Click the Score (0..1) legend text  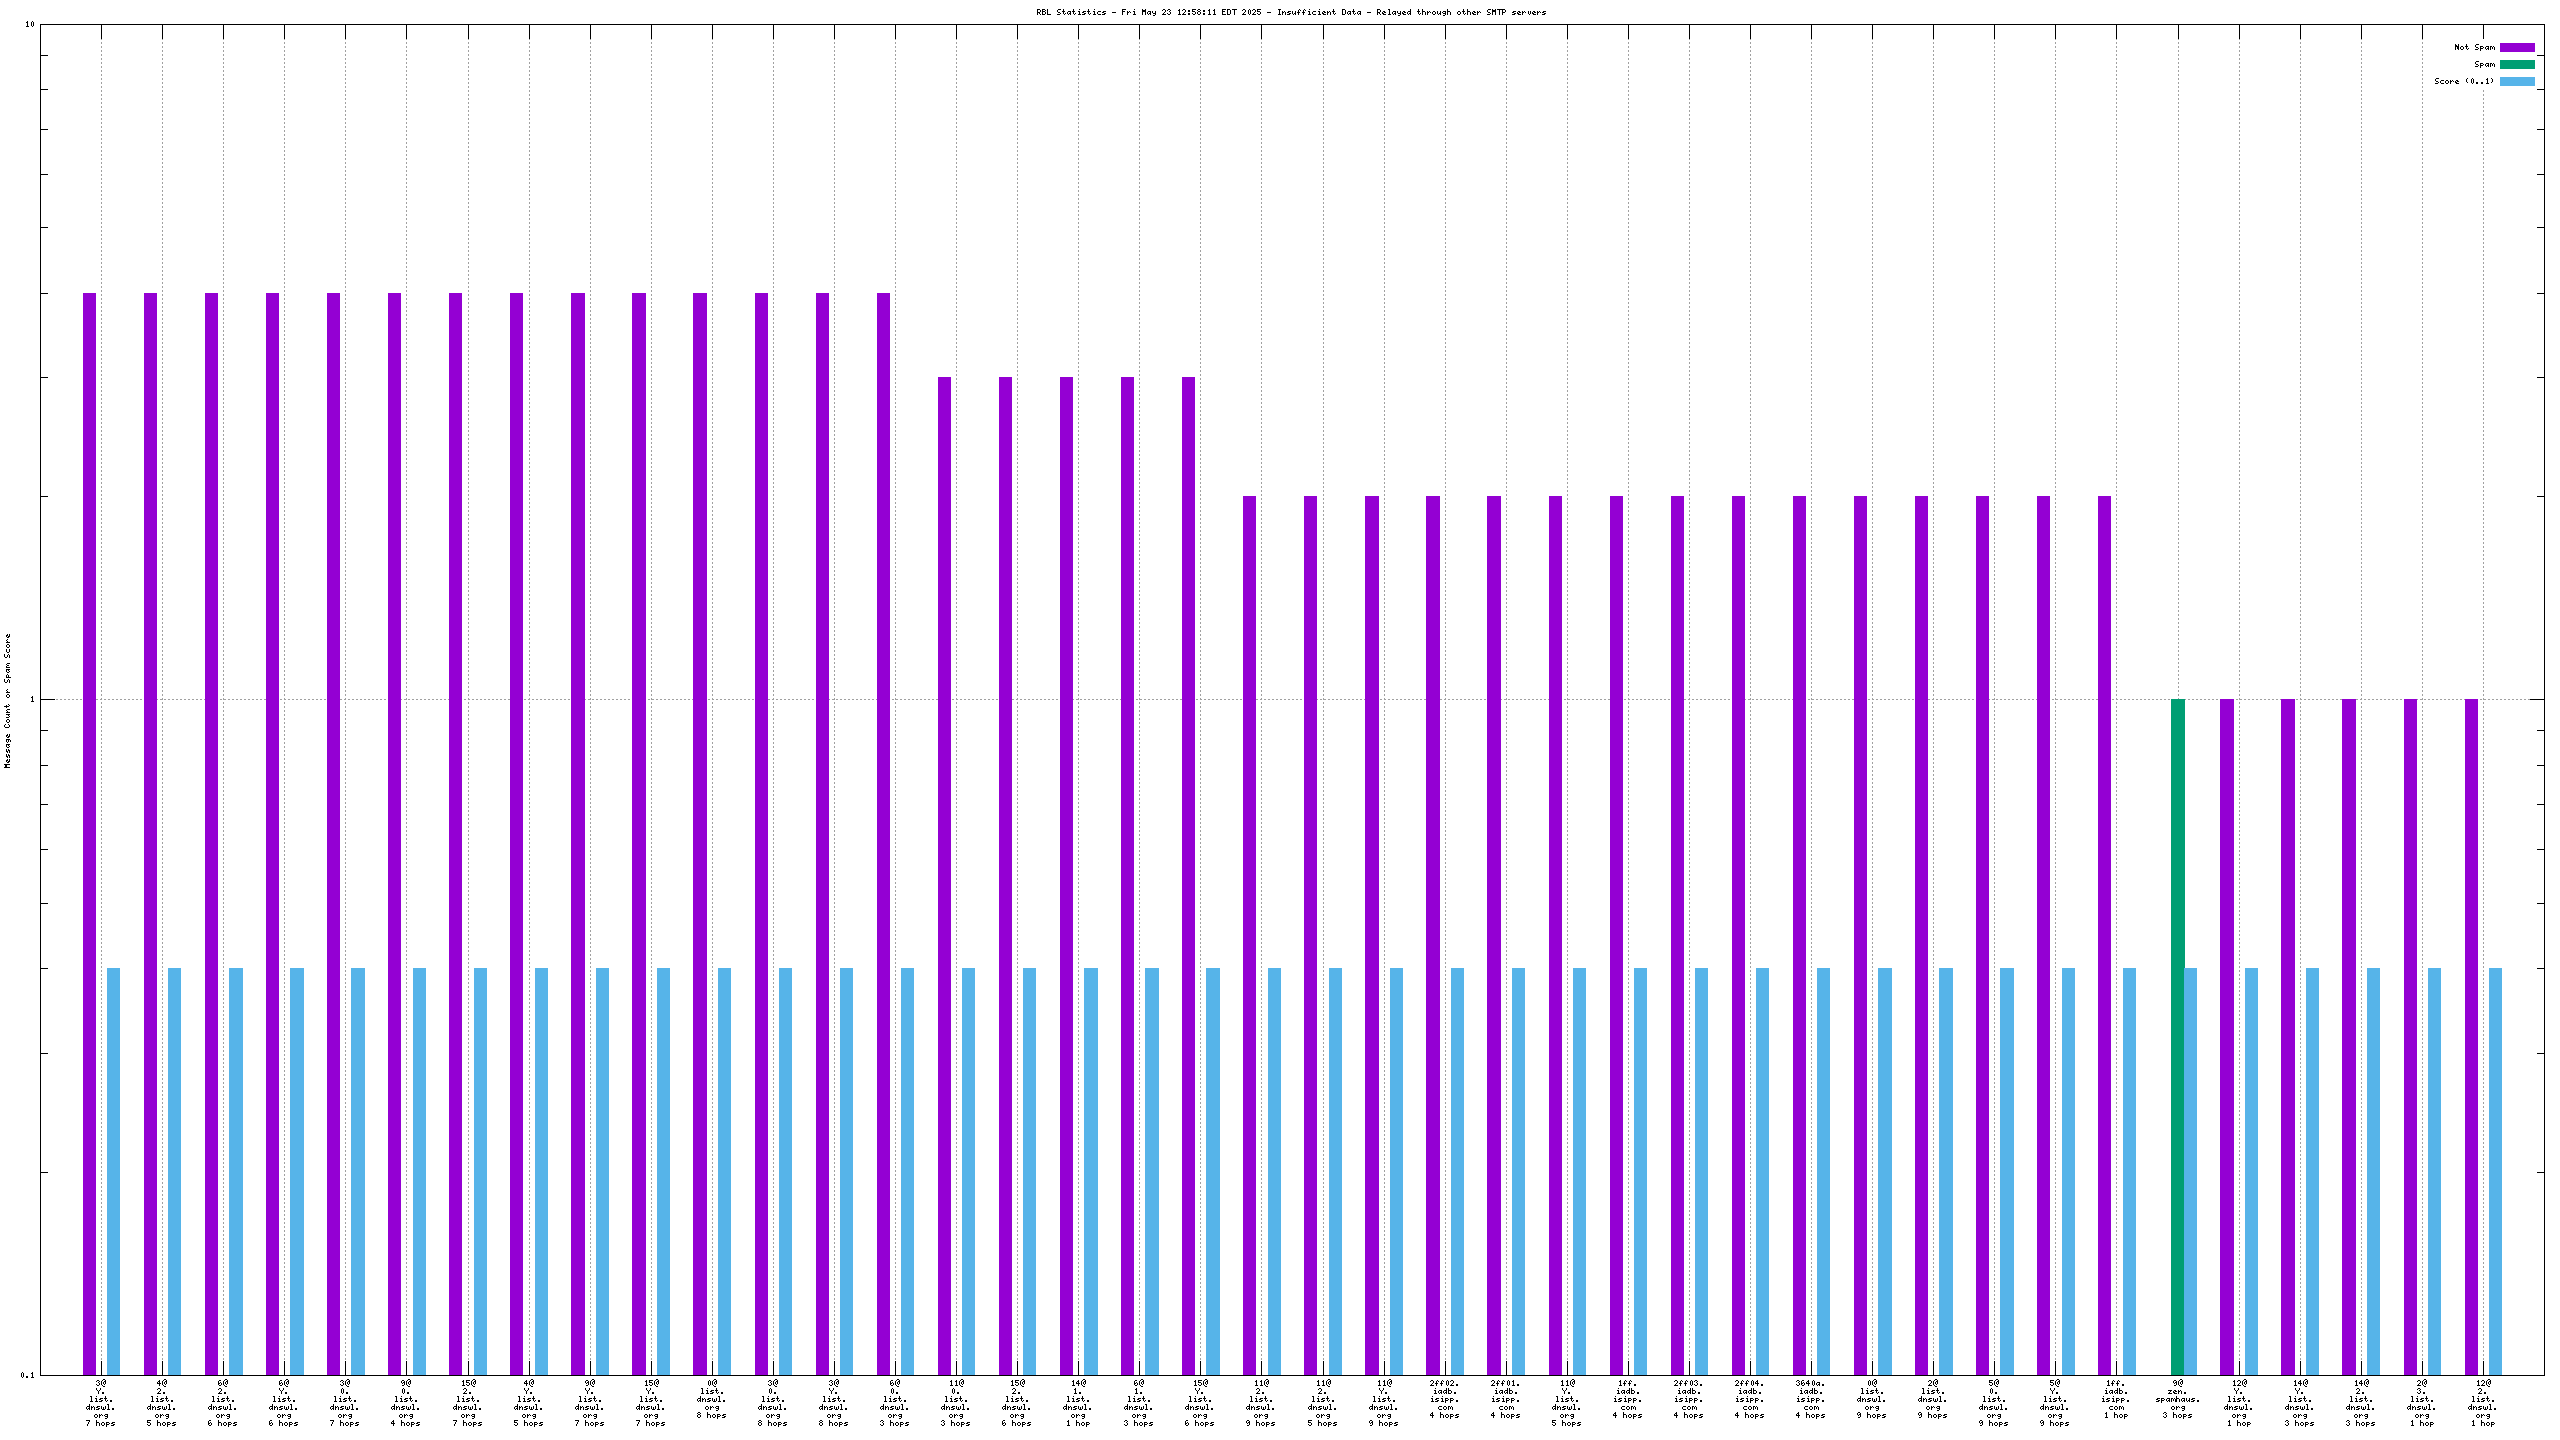(2463, 81)
